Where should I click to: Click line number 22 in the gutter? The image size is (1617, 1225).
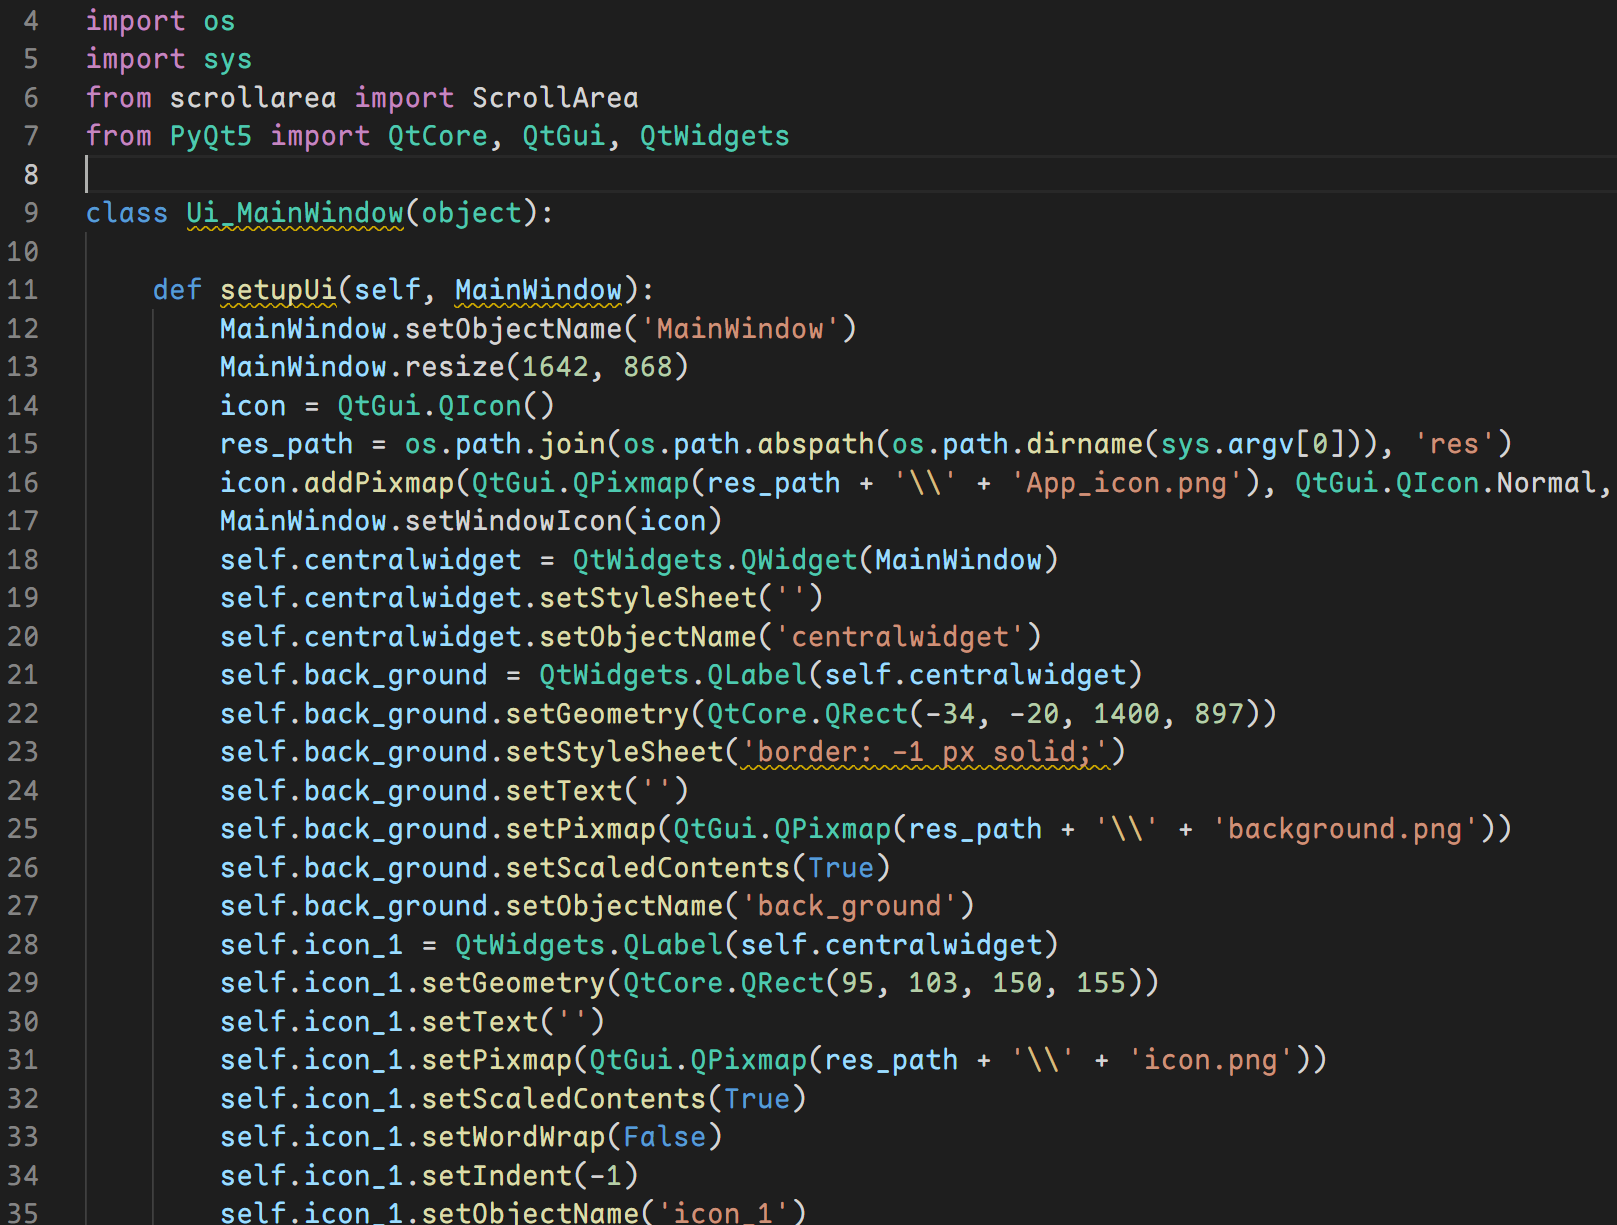(23, 714)
